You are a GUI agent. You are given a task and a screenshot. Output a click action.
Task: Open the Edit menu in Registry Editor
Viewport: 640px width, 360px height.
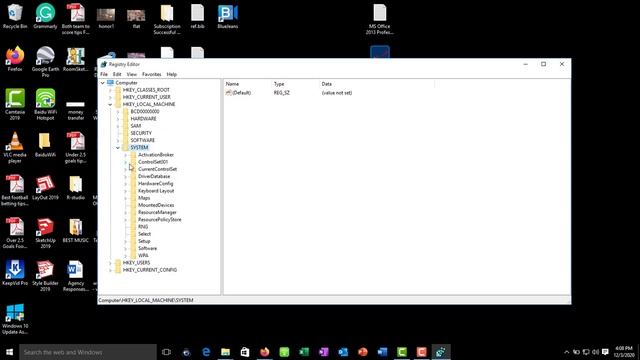coord(117,74)
